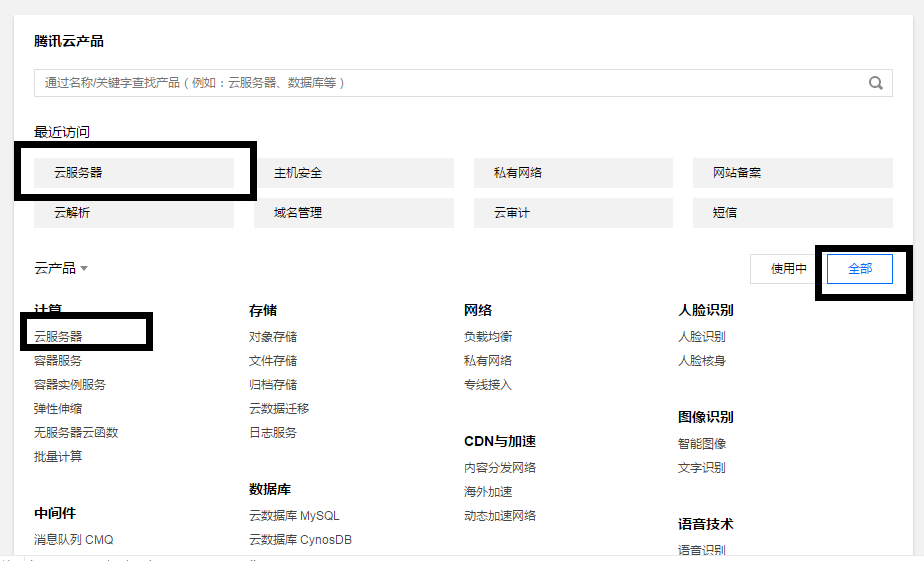Screen dimensions: 924x561
Task: Click the 语音技术 category heading
Action: (x=705, y=524)
